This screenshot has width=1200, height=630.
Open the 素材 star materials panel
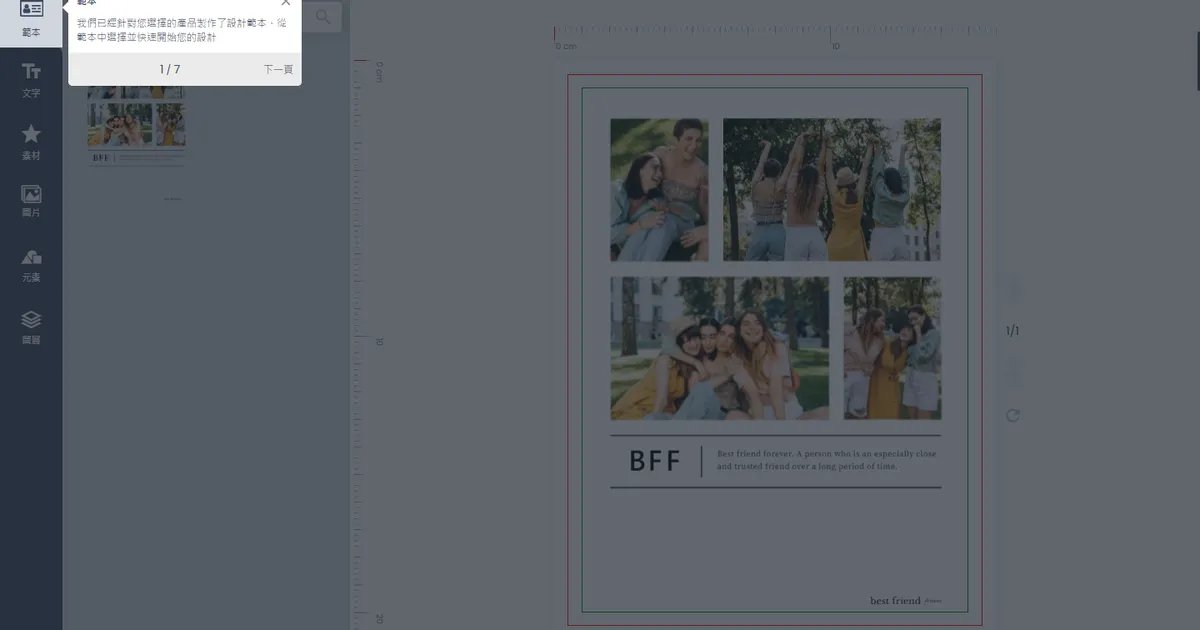(31, 142)
